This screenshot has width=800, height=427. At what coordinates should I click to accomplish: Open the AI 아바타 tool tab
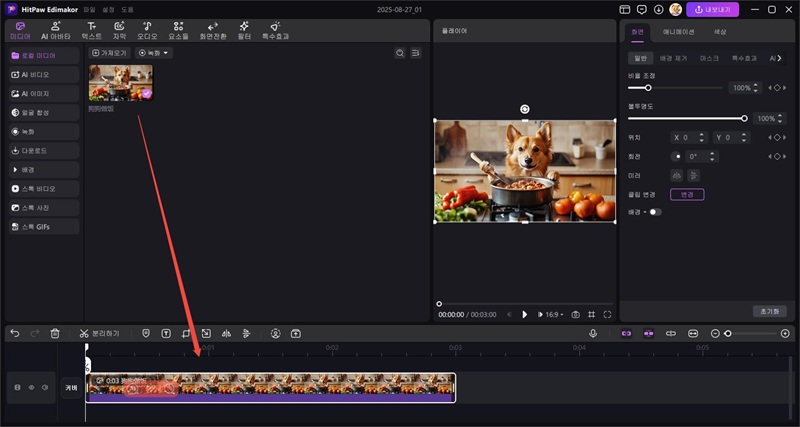click(55, 31)
